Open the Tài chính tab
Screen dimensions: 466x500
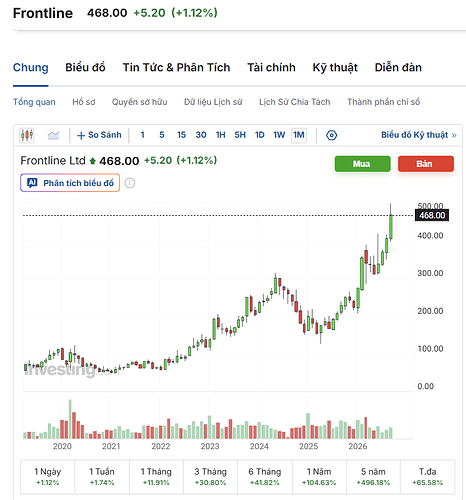point(271,68)
